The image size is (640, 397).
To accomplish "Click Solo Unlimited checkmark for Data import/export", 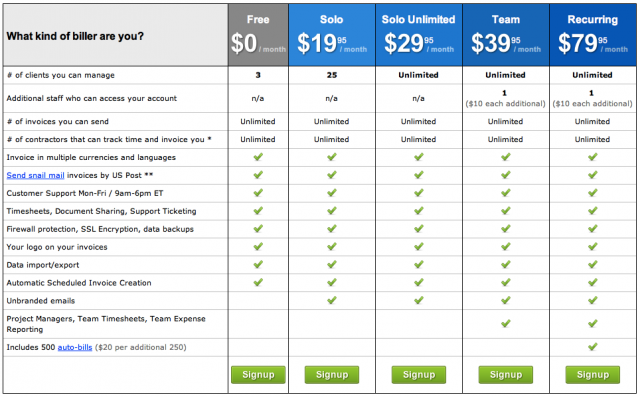I will tap(419, 264).
